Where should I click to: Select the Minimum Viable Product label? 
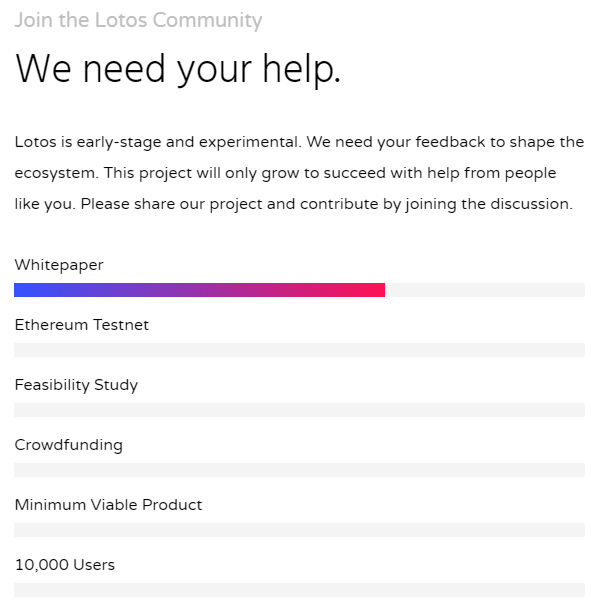(108, 505)
